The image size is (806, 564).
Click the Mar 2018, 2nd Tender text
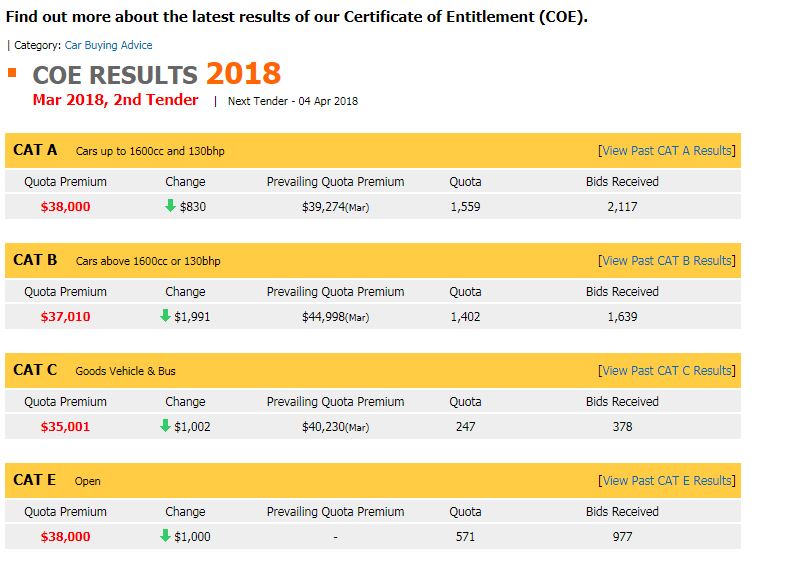(115, 100)
